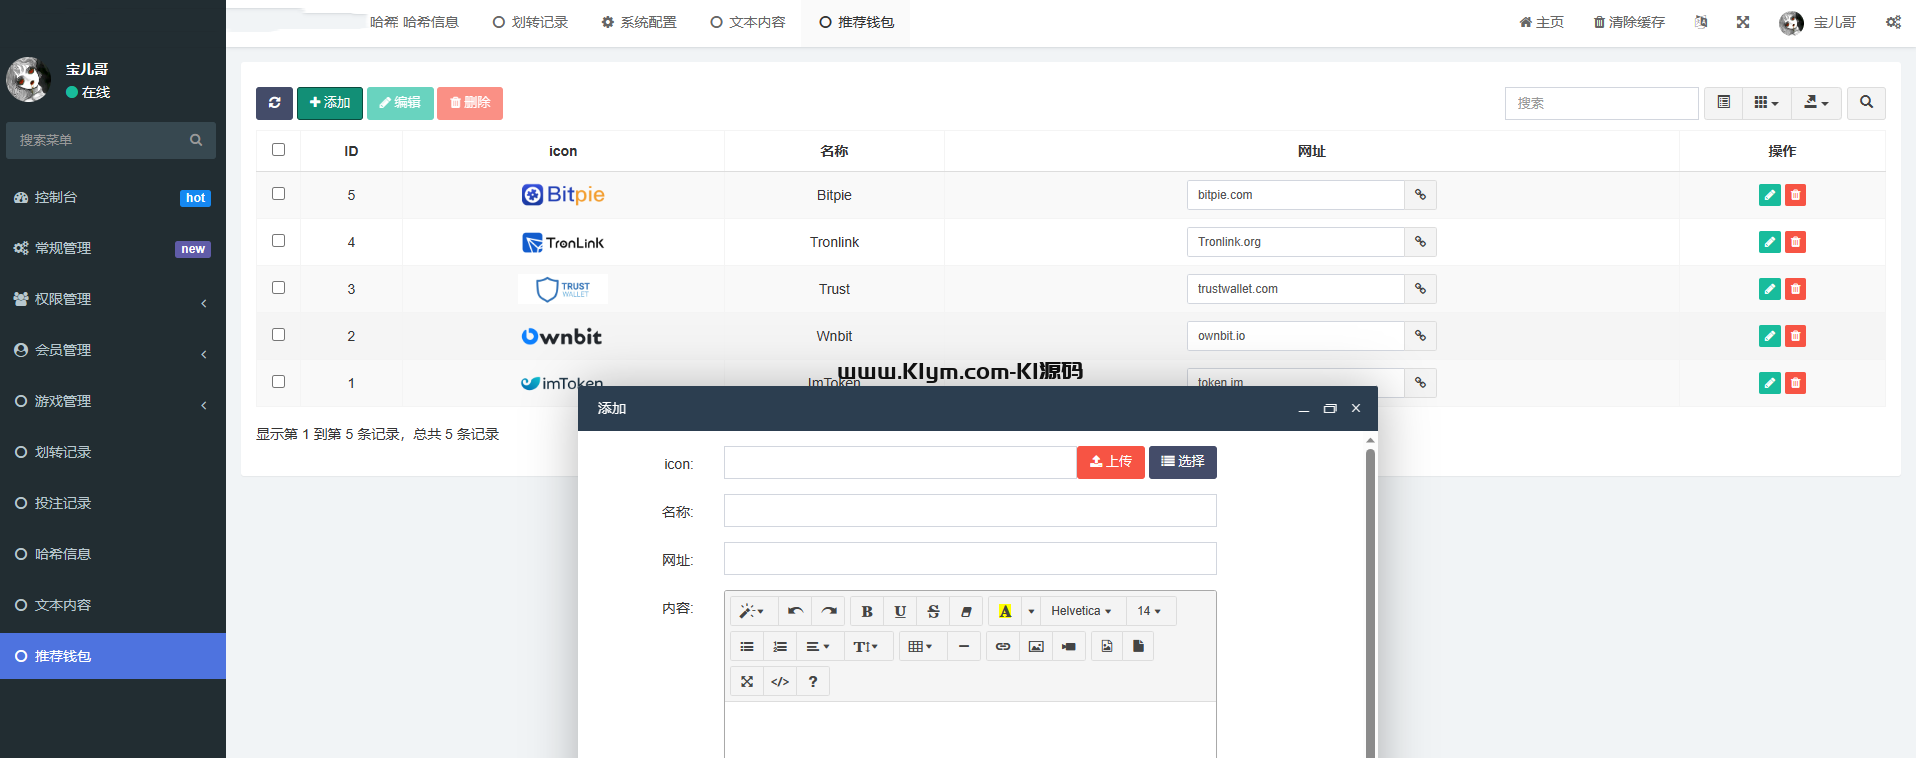Open the code view icon in editor

[780, 682]
